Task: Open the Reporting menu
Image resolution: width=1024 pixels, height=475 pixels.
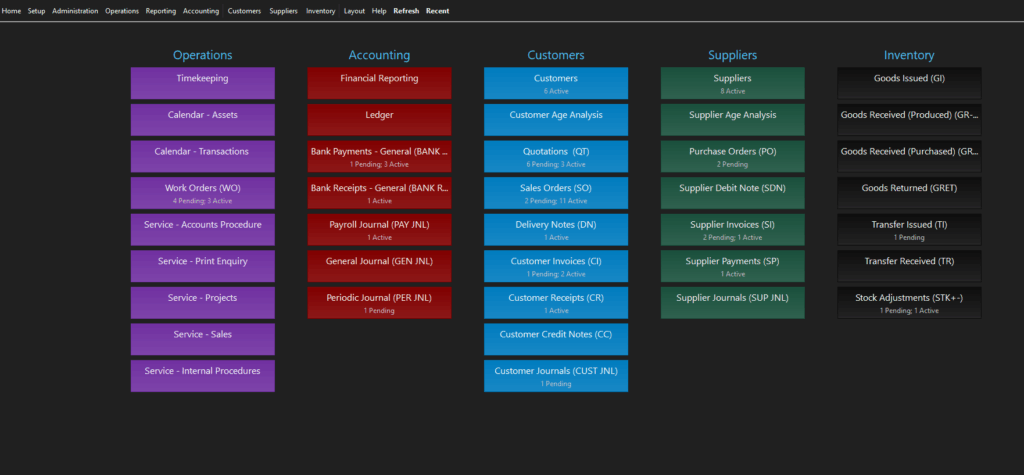Action: pos(160,11)
